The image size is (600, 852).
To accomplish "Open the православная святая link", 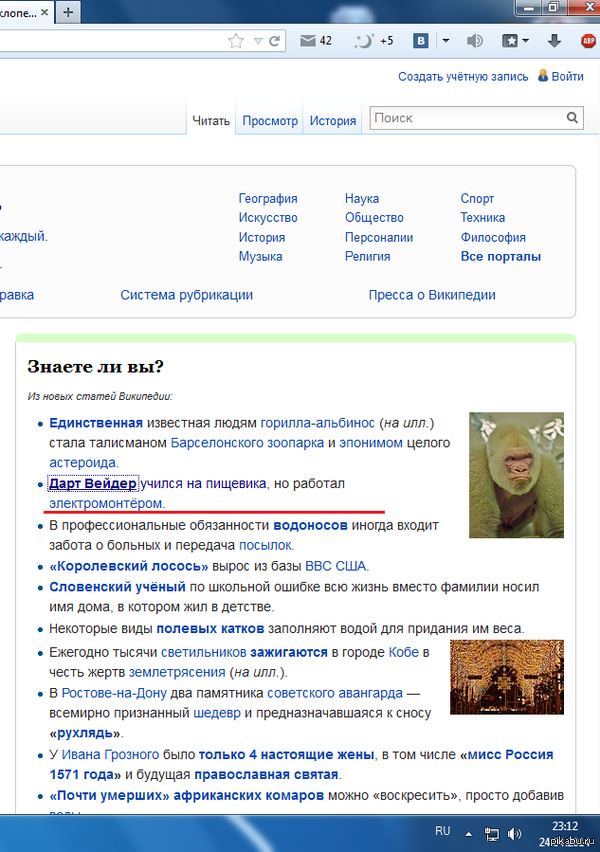I will [266, 774].
